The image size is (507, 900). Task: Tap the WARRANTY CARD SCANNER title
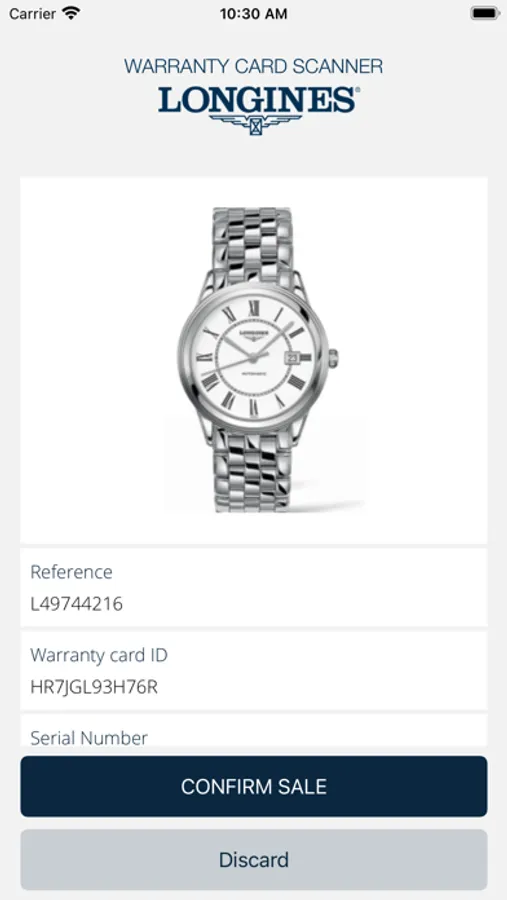(253, 66)
